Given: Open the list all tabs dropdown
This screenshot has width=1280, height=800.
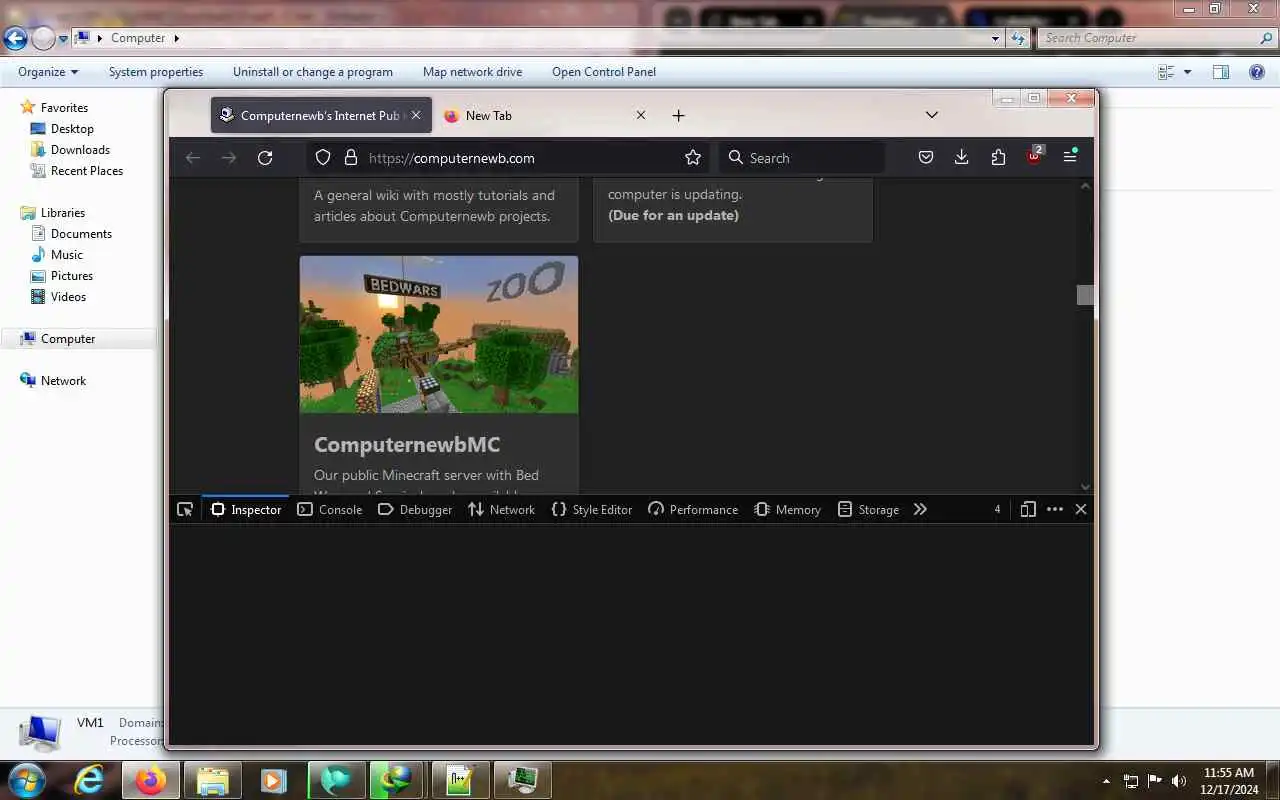Looking at the screenshot, I should 932,115.
